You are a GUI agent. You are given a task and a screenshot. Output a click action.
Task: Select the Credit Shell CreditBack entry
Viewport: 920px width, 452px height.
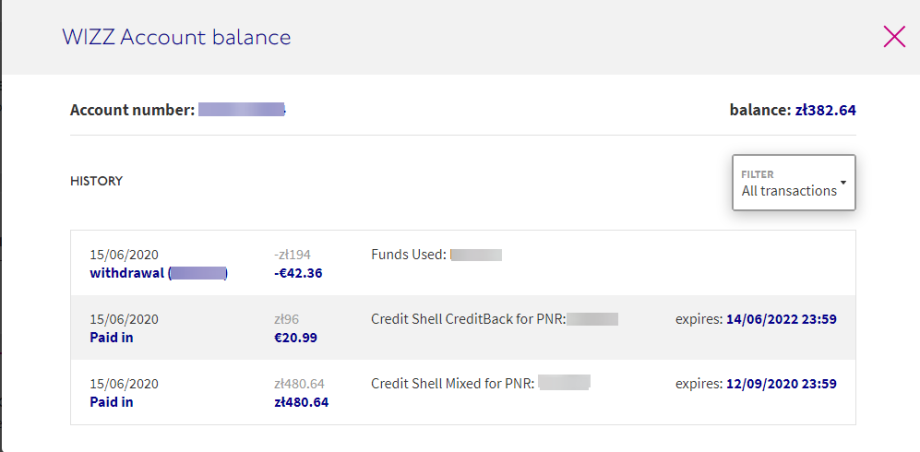pos(468,320)
